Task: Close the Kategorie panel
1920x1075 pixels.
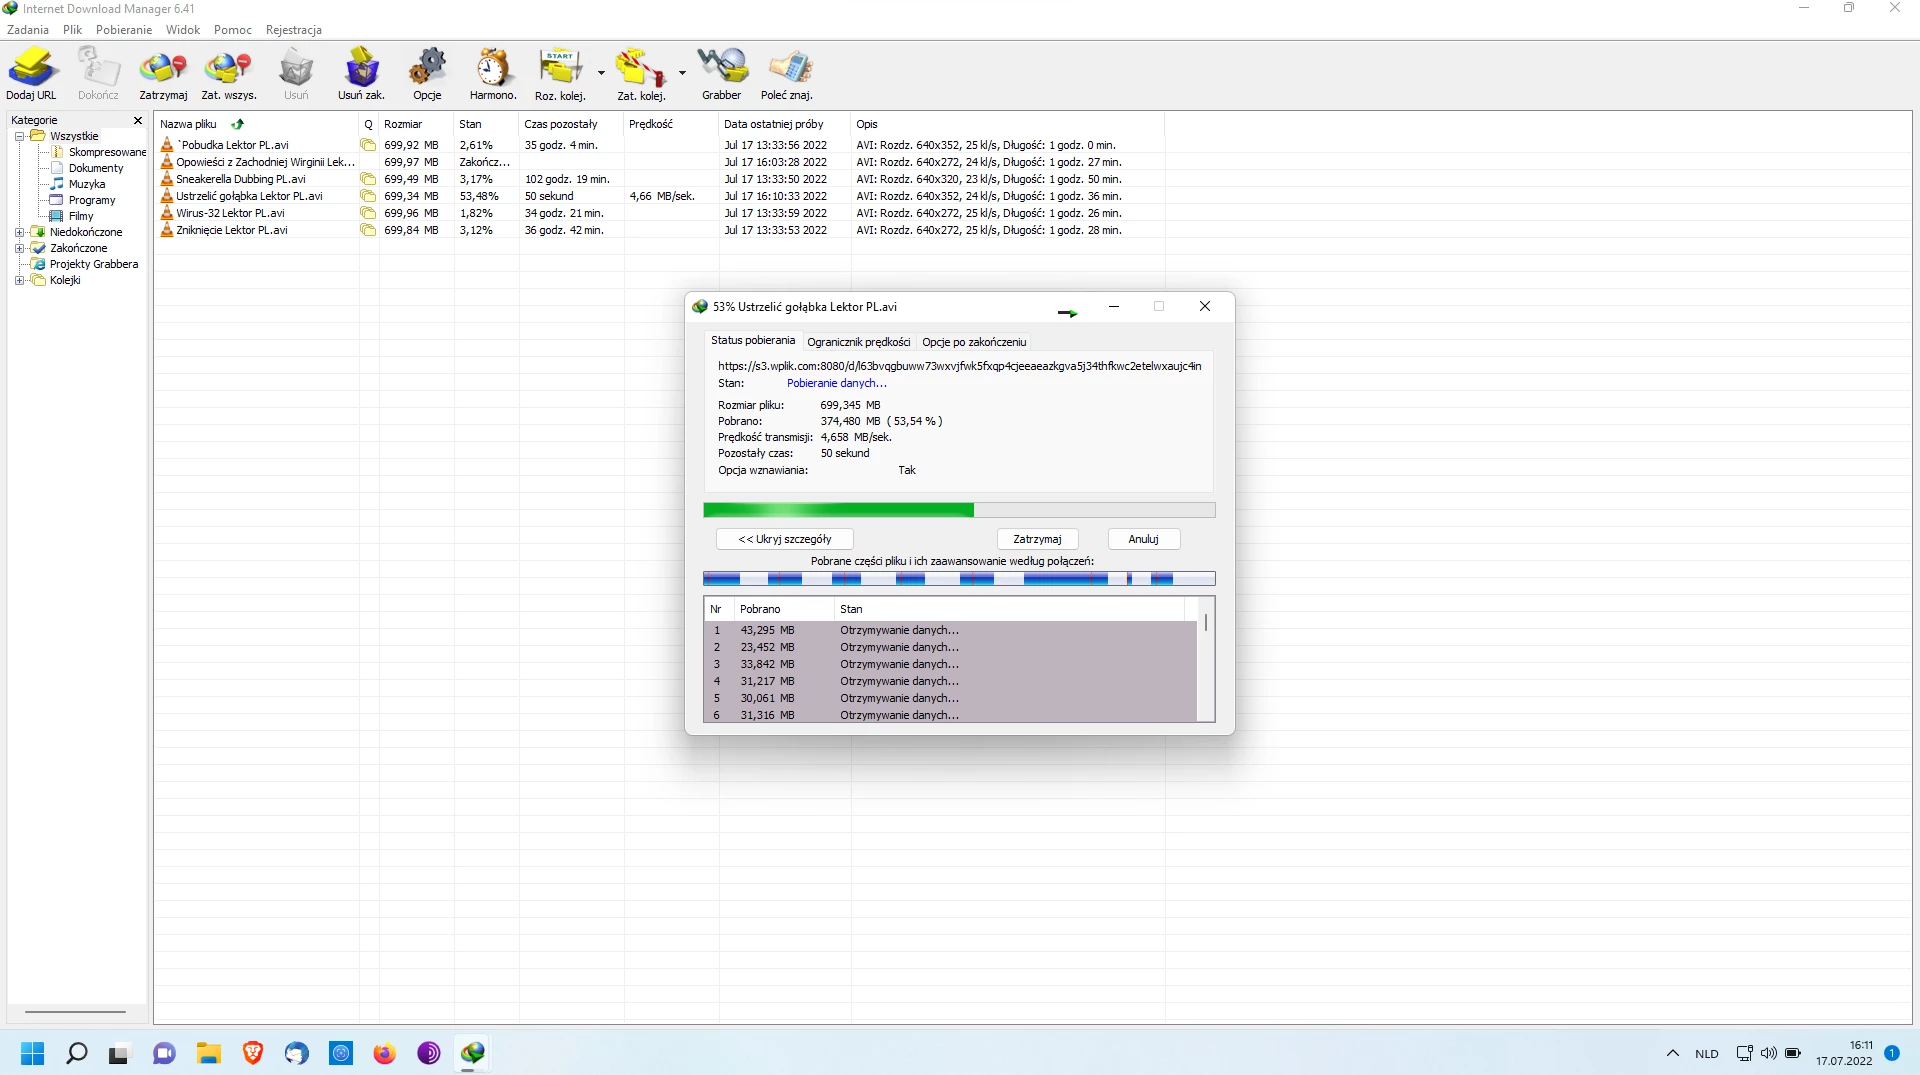Action: click(138, 120)
